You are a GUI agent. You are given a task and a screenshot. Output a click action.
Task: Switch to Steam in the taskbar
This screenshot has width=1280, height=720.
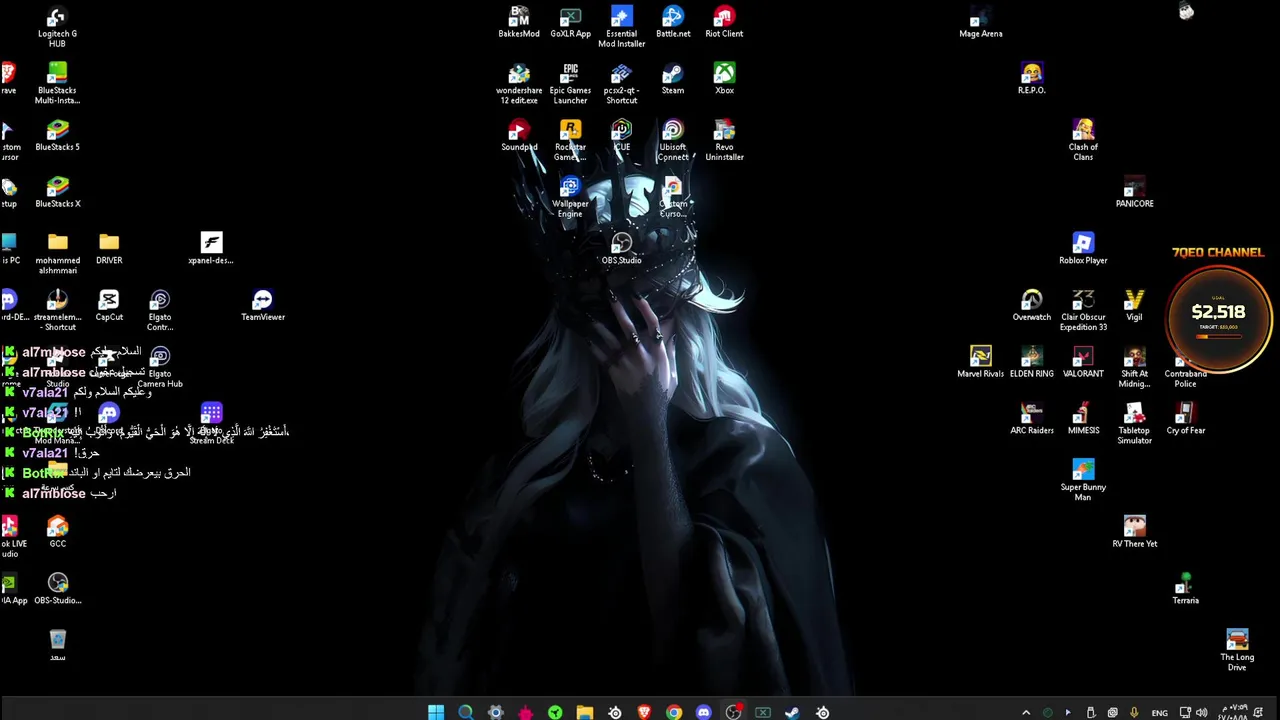793,712
